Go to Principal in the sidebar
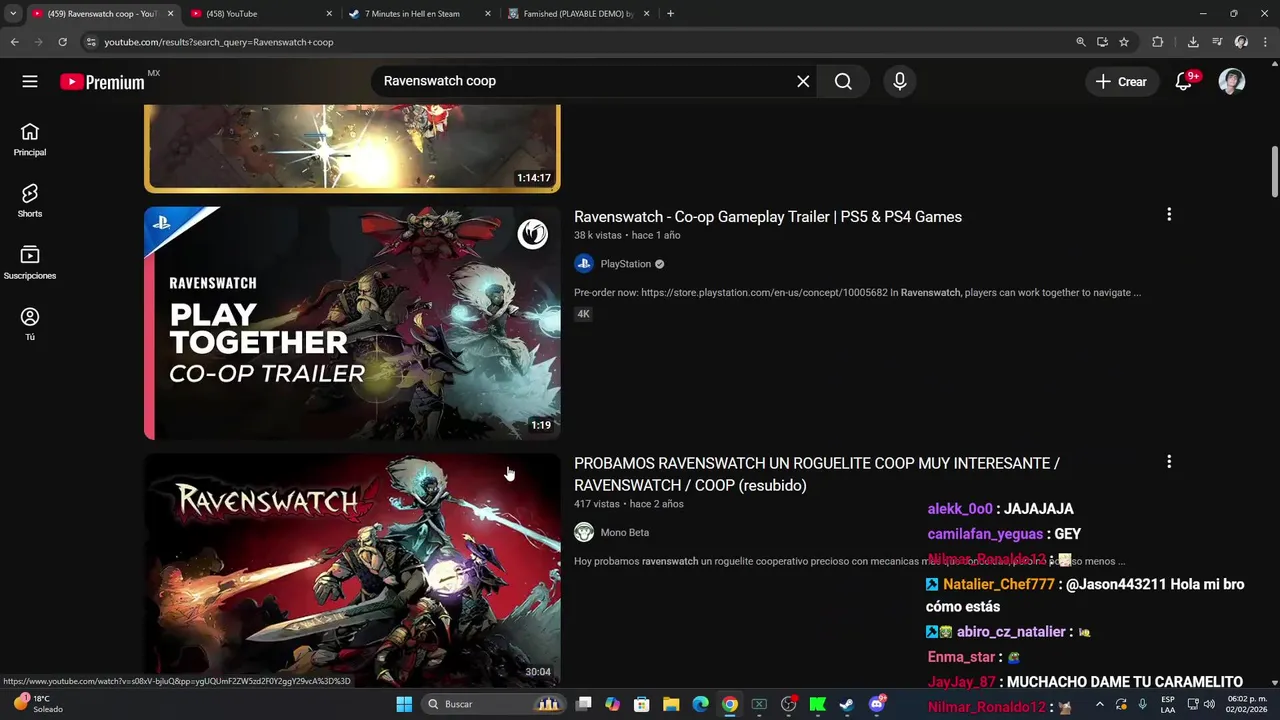The width and height of the screenshot is (1280, 720). (x=30, y=139)
